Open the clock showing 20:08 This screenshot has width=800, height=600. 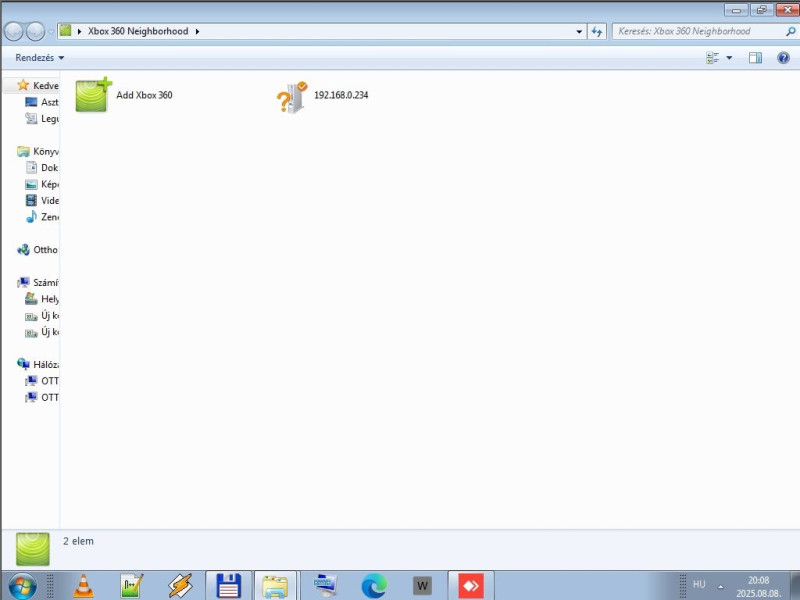click(x=758, y=586)
